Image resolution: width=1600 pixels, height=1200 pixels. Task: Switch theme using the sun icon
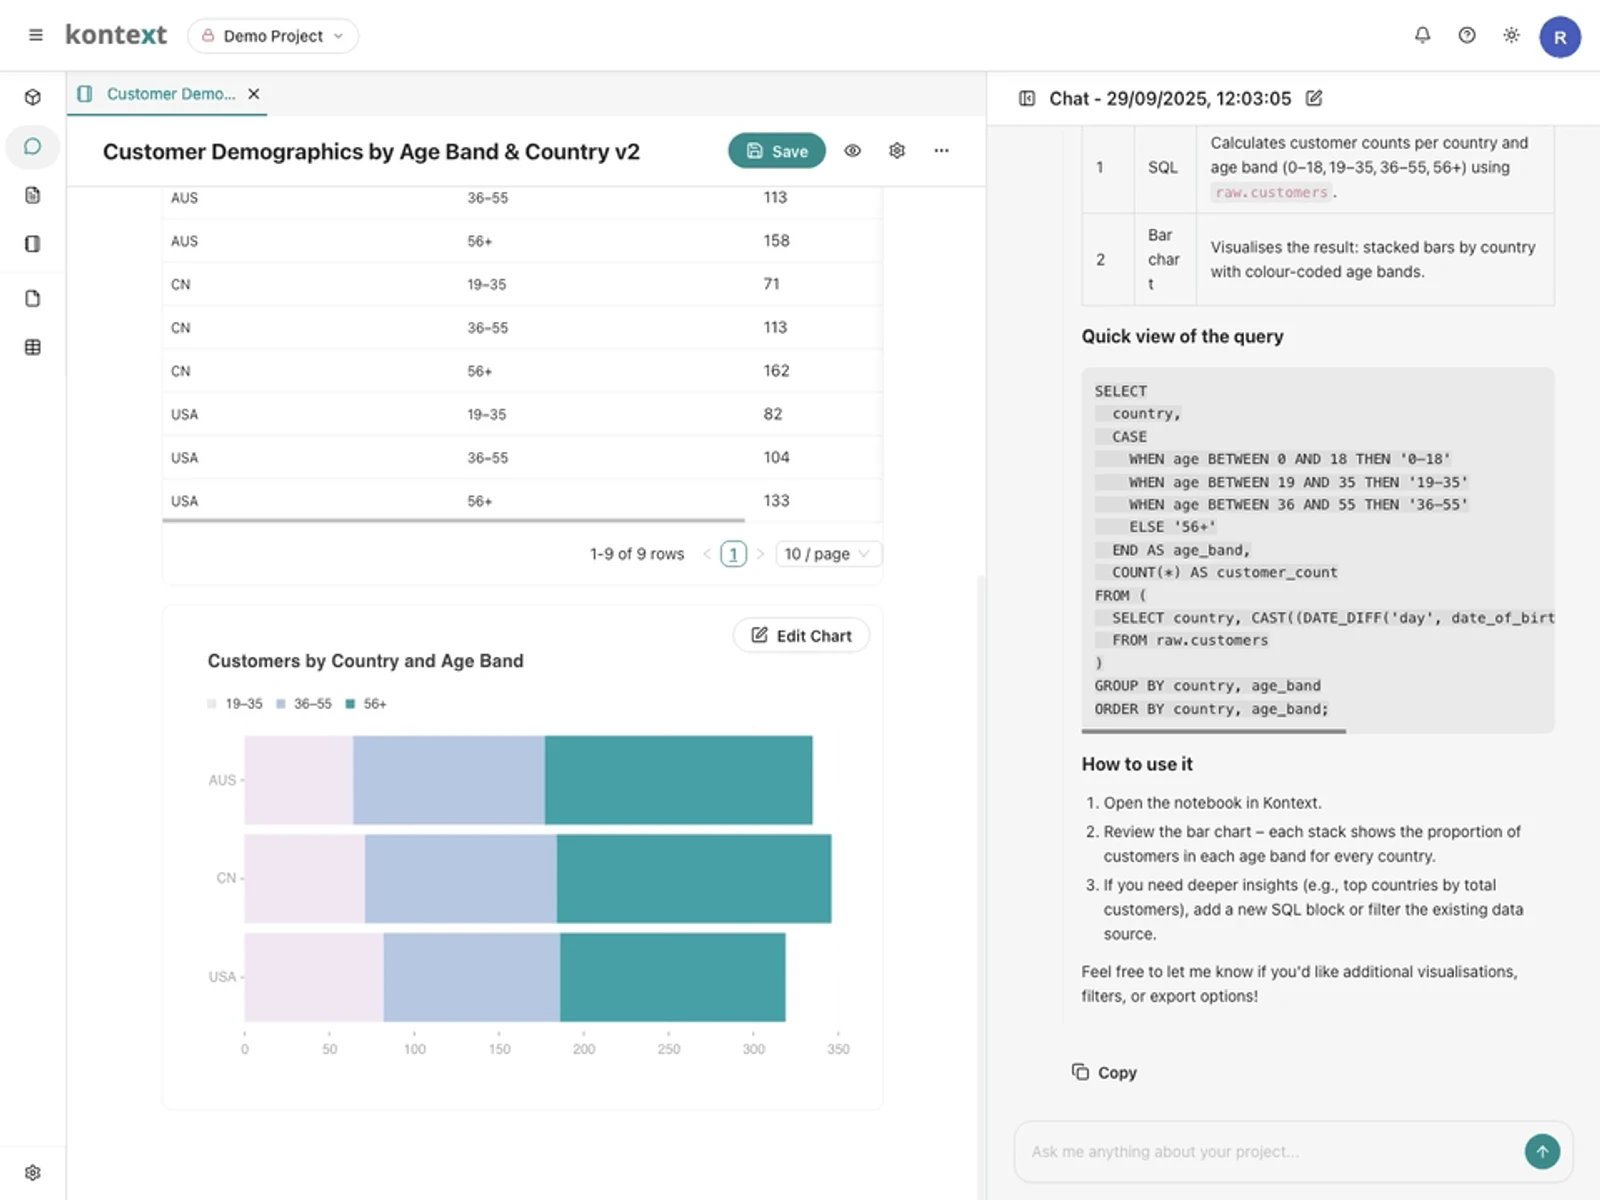point(1511,35)
